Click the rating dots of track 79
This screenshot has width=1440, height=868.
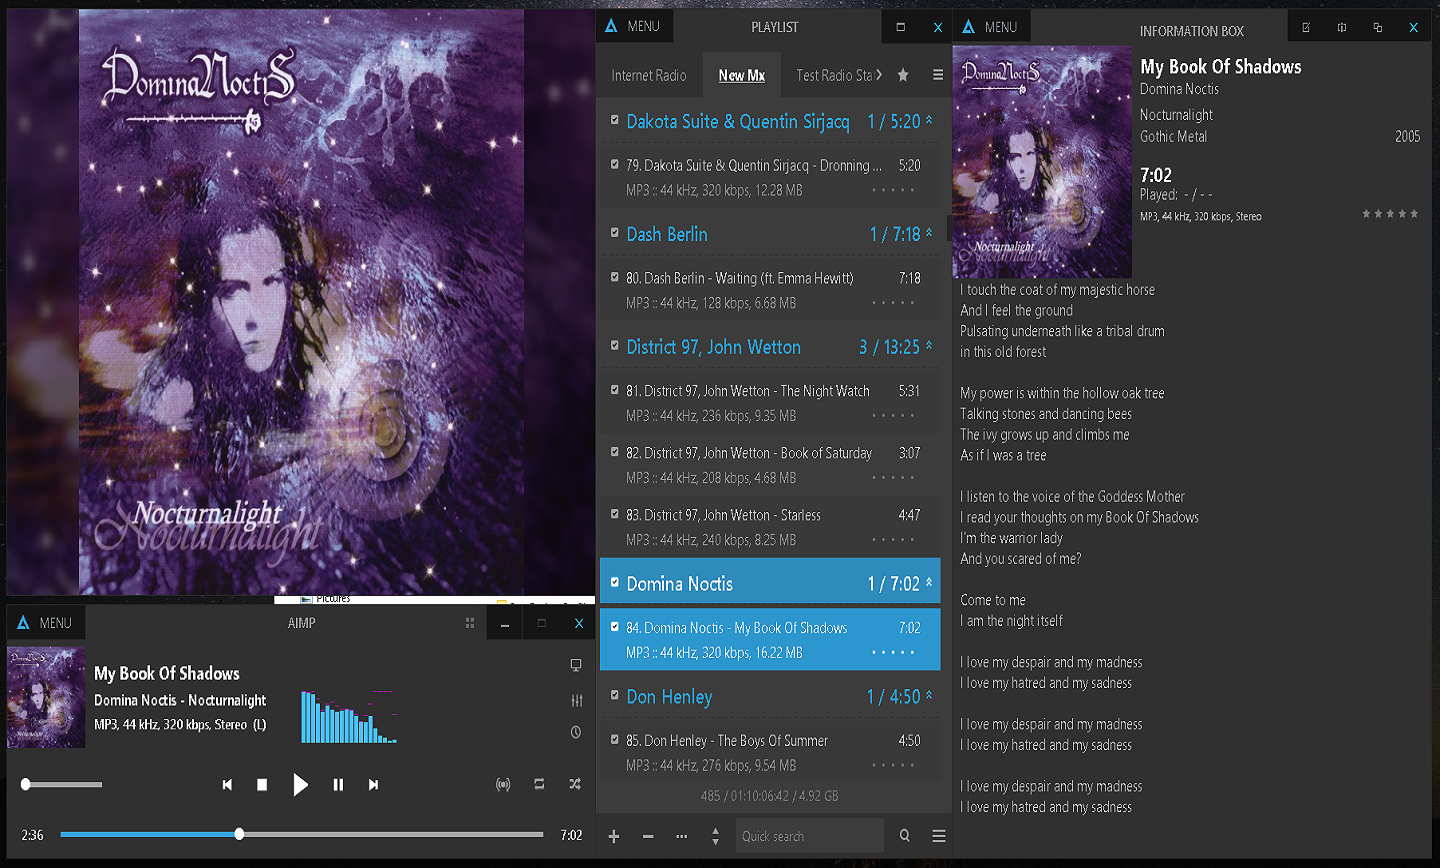pos(893,190)
